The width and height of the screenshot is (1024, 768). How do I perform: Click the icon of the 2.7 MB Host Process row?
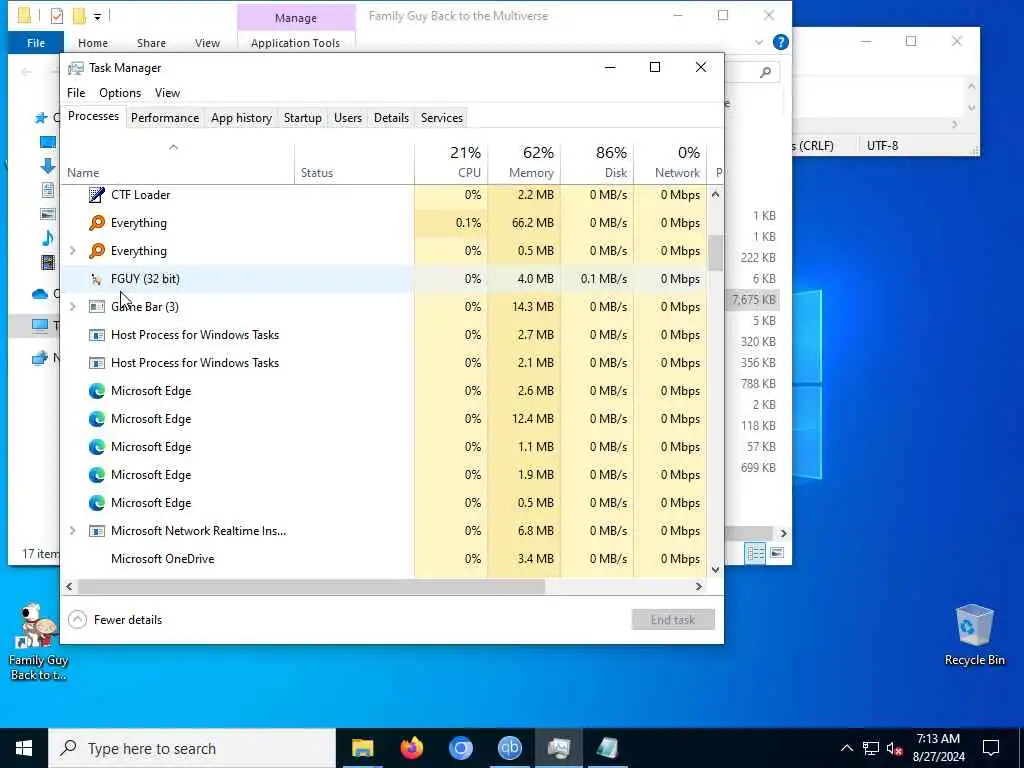coord(97,334)
